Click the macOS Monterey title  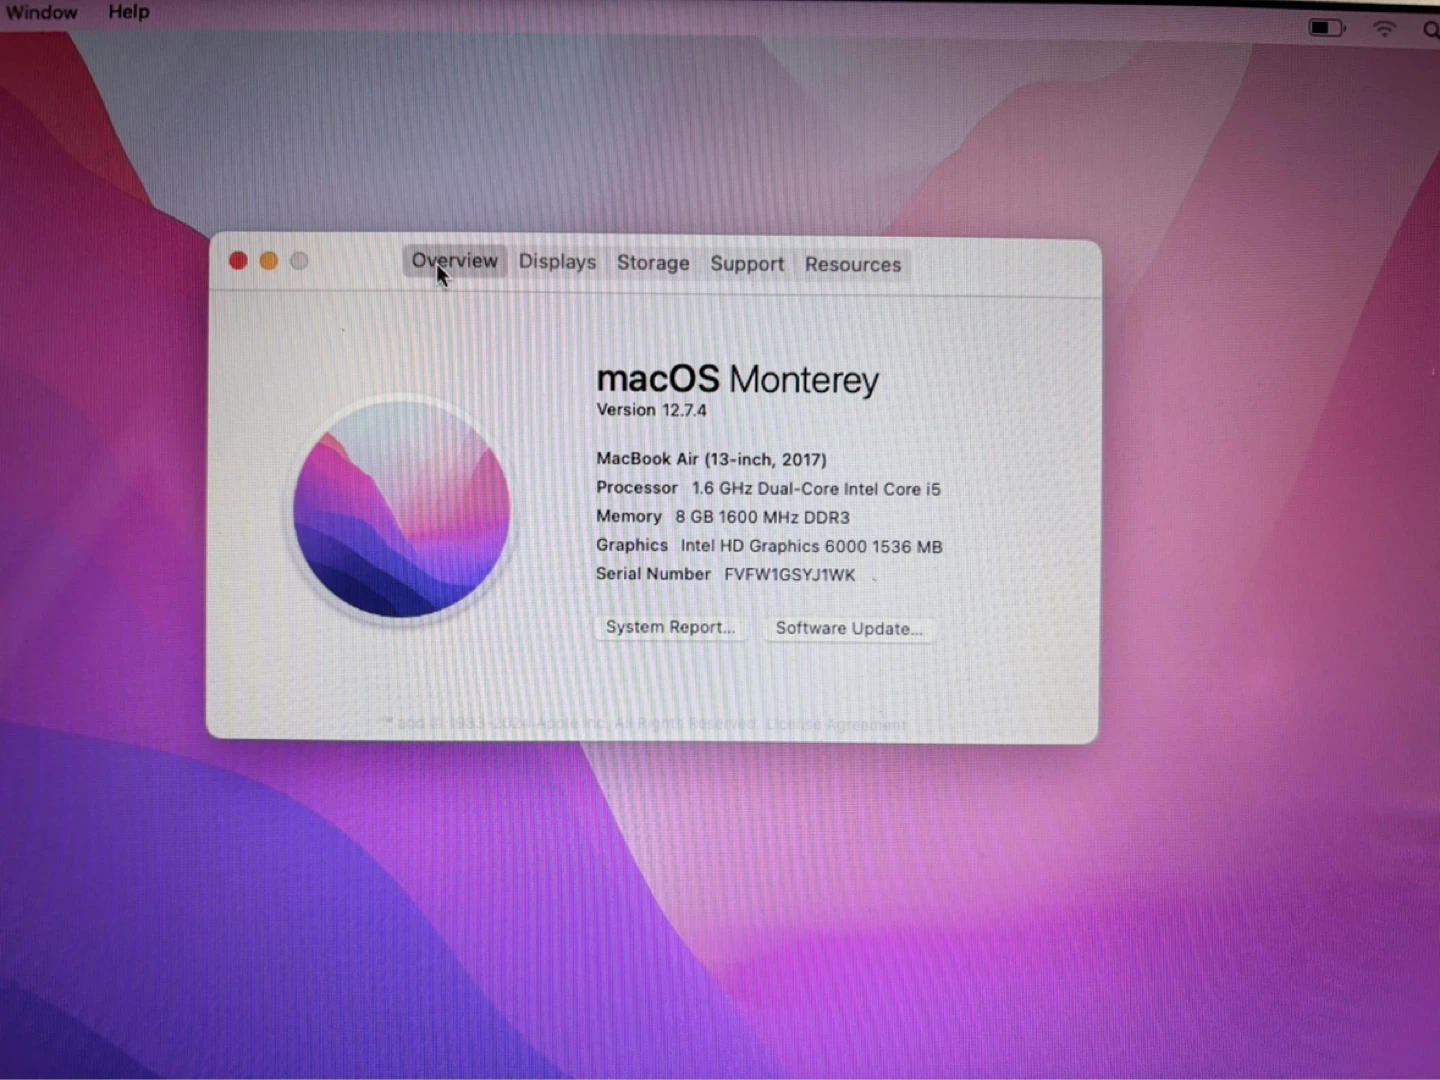point(737,379)
